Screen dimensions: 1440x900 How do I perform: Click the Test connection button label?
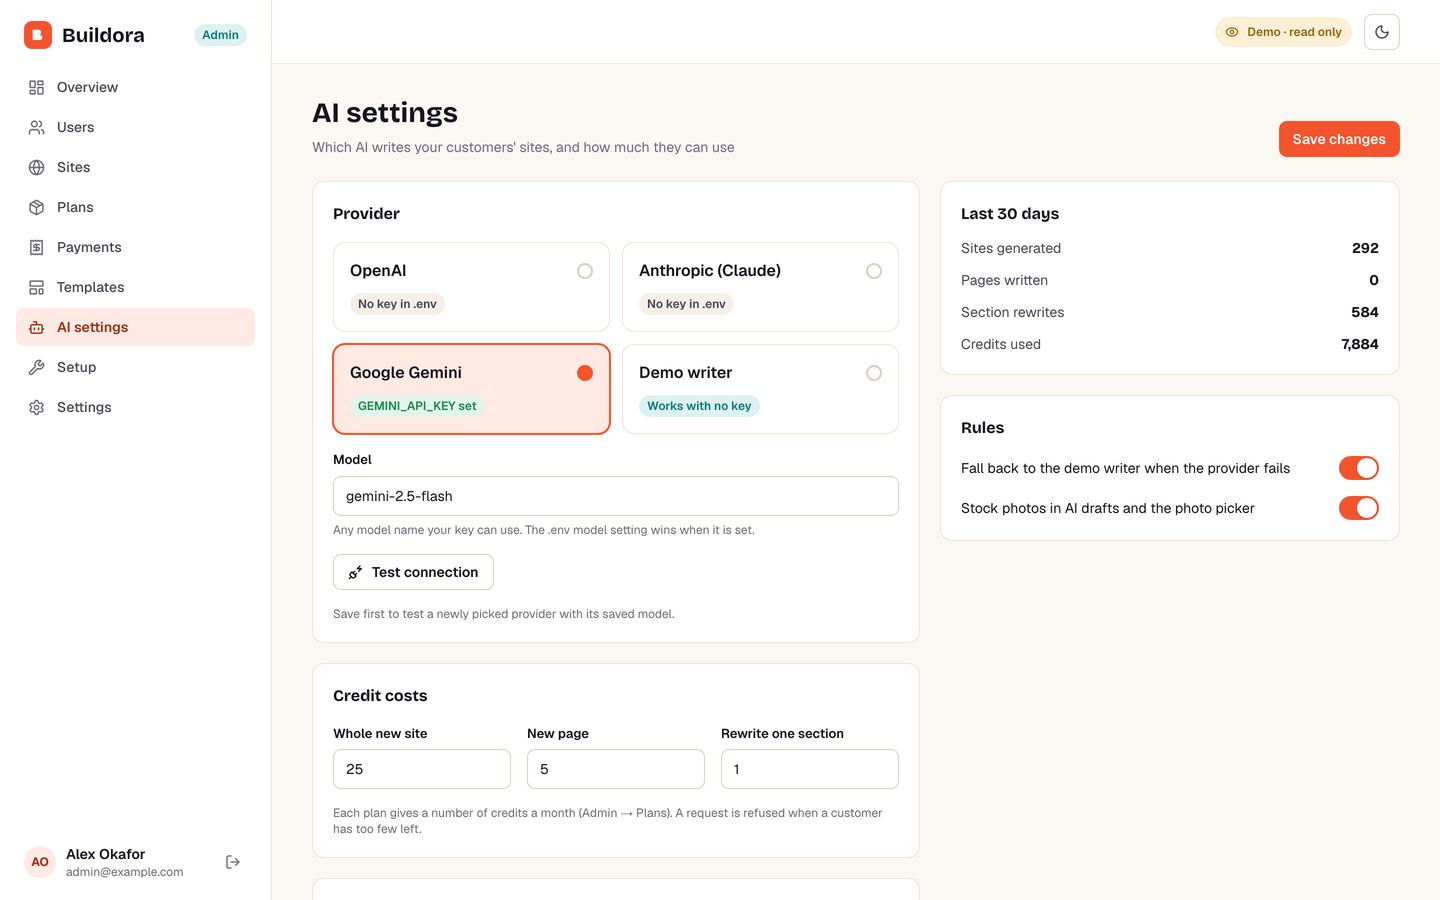click(425, 572)
